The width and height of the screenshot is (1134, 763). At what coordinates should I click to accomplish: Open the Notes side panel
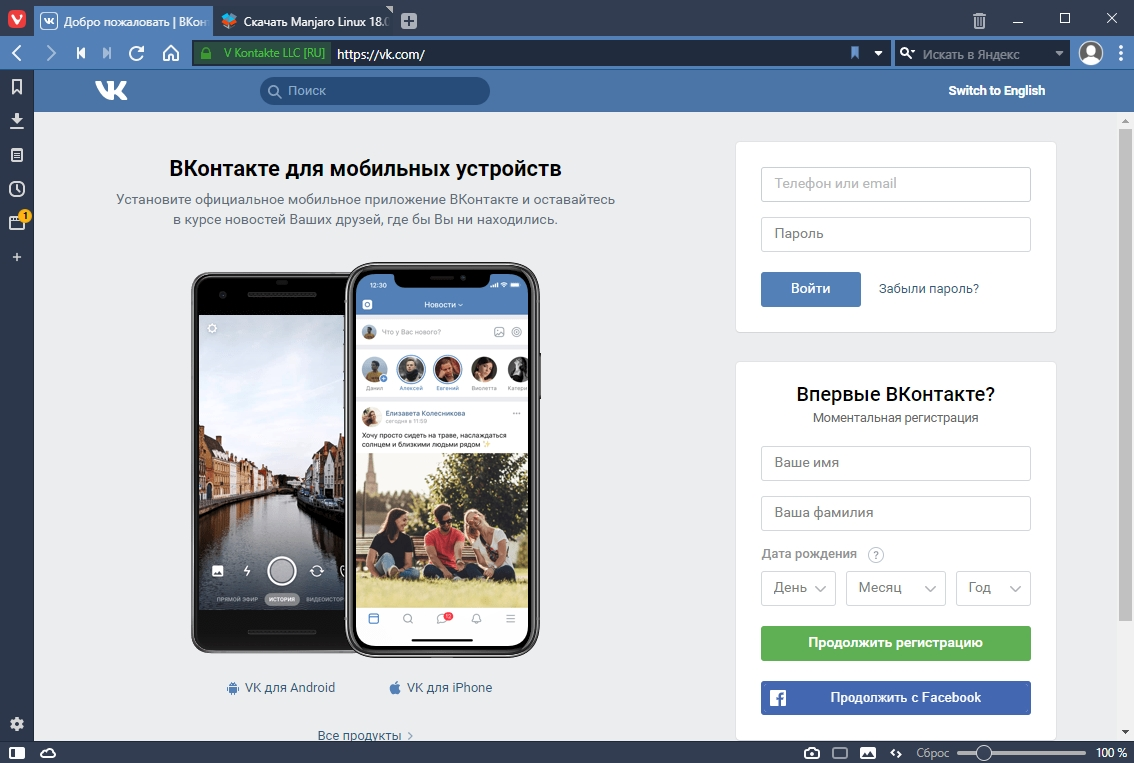[x=17, y=155]
